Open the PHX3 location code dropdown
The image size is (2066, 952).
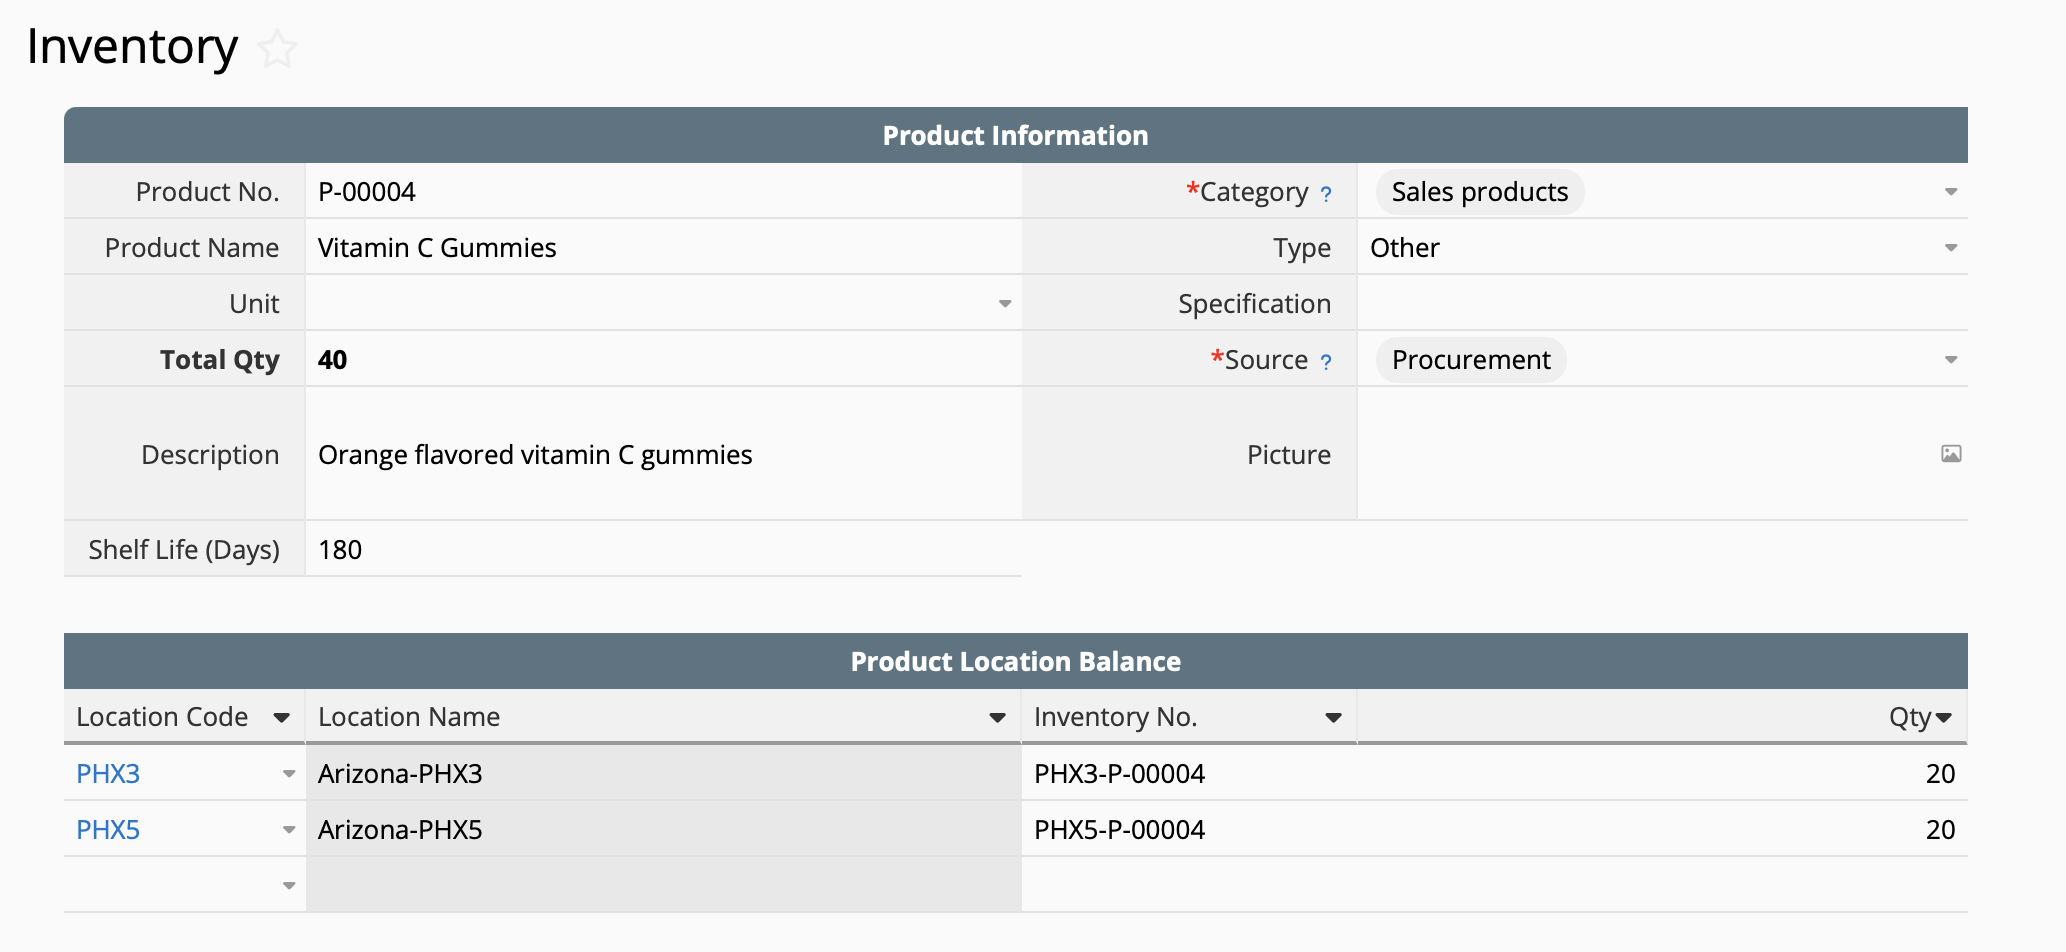(289, 774)
